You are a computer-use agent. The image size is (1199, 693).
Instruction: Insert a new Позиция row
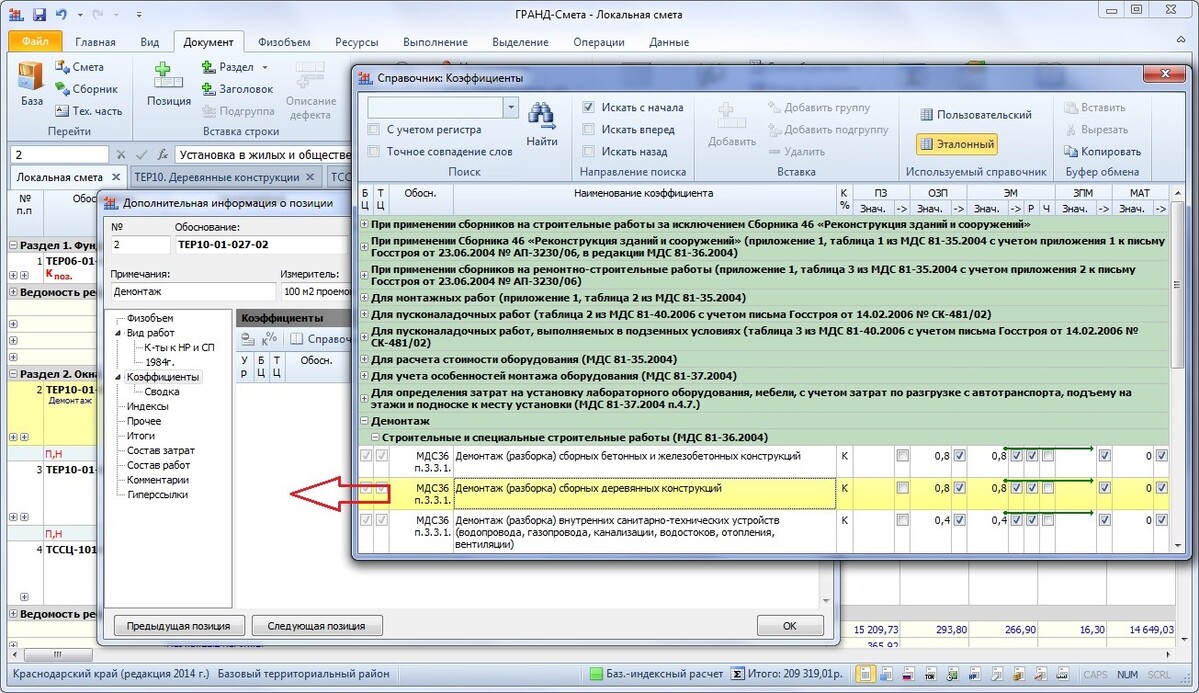[168, 83]
